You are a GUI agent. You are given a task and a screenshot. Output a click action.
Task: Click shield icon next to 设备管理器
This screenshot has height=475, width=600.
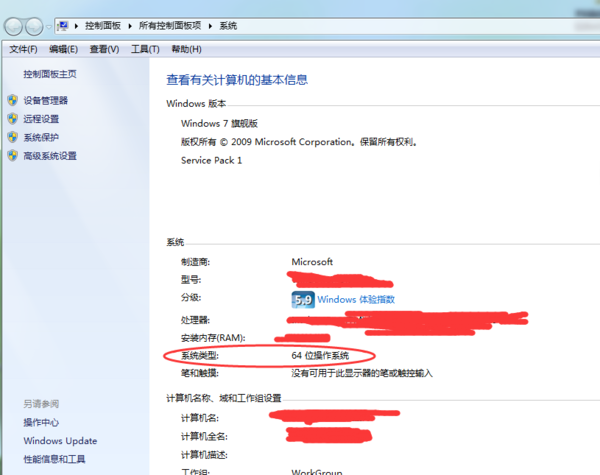[13, 100]
